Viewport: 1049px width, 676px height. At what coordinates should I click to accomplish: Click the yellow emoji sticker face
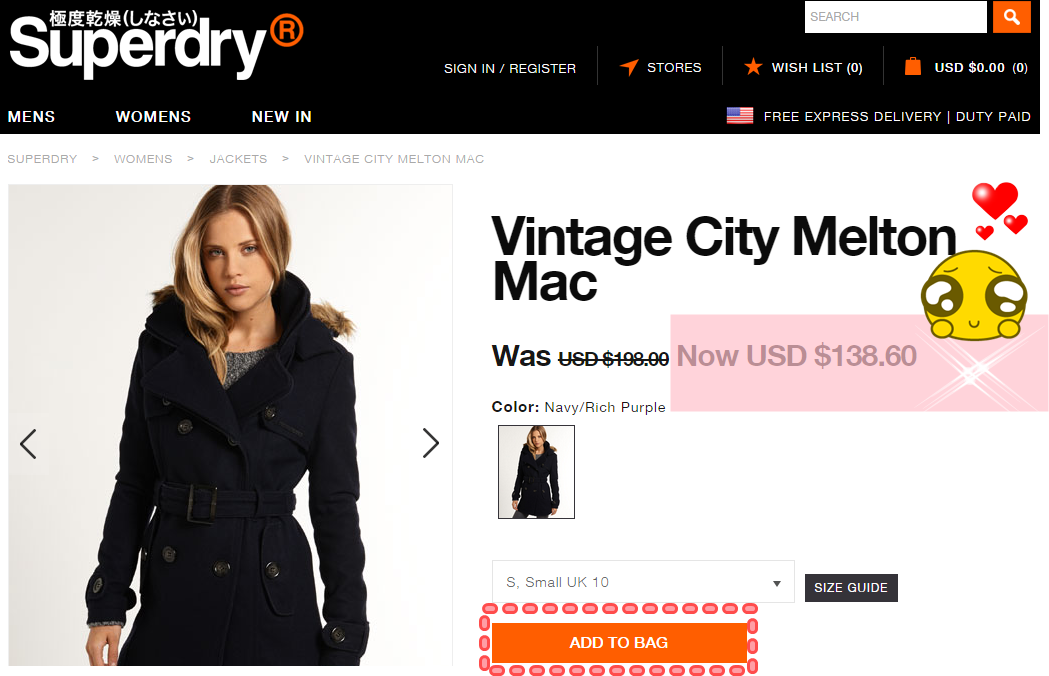(x=973, y=295)
